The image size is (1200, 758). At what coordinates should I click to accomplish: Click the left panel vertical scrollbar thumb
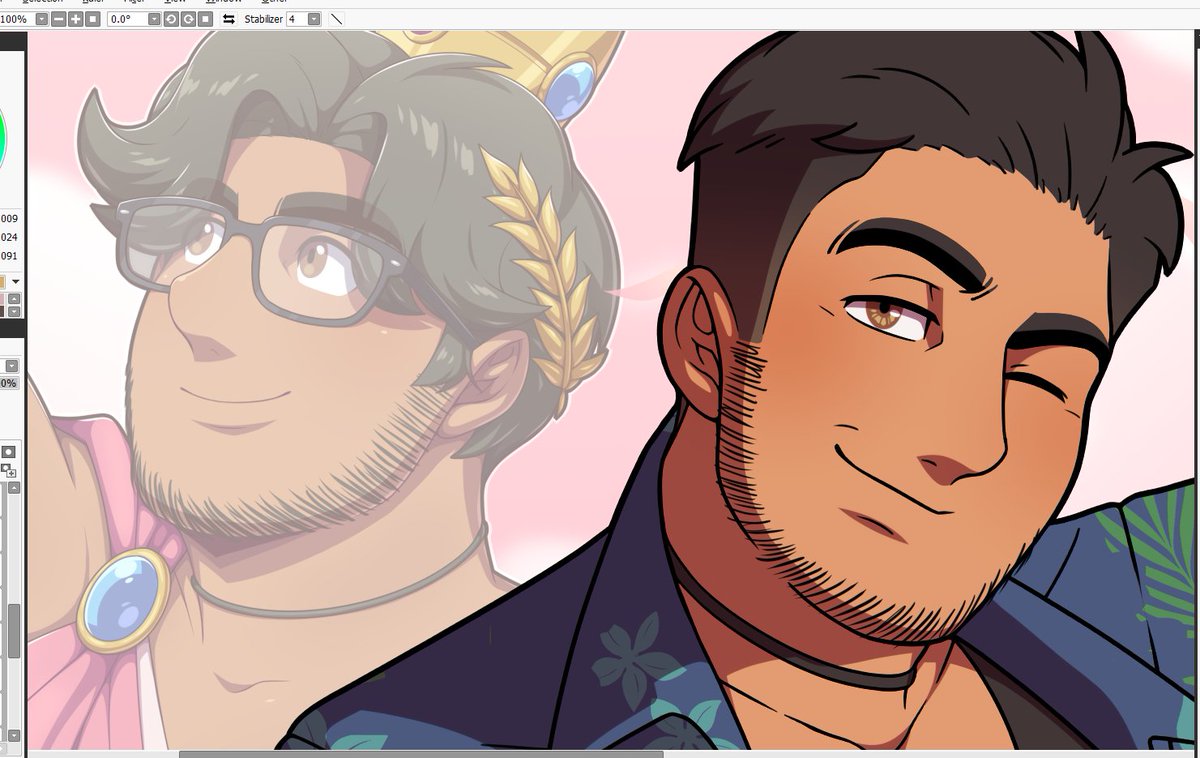tap(13, 630)
